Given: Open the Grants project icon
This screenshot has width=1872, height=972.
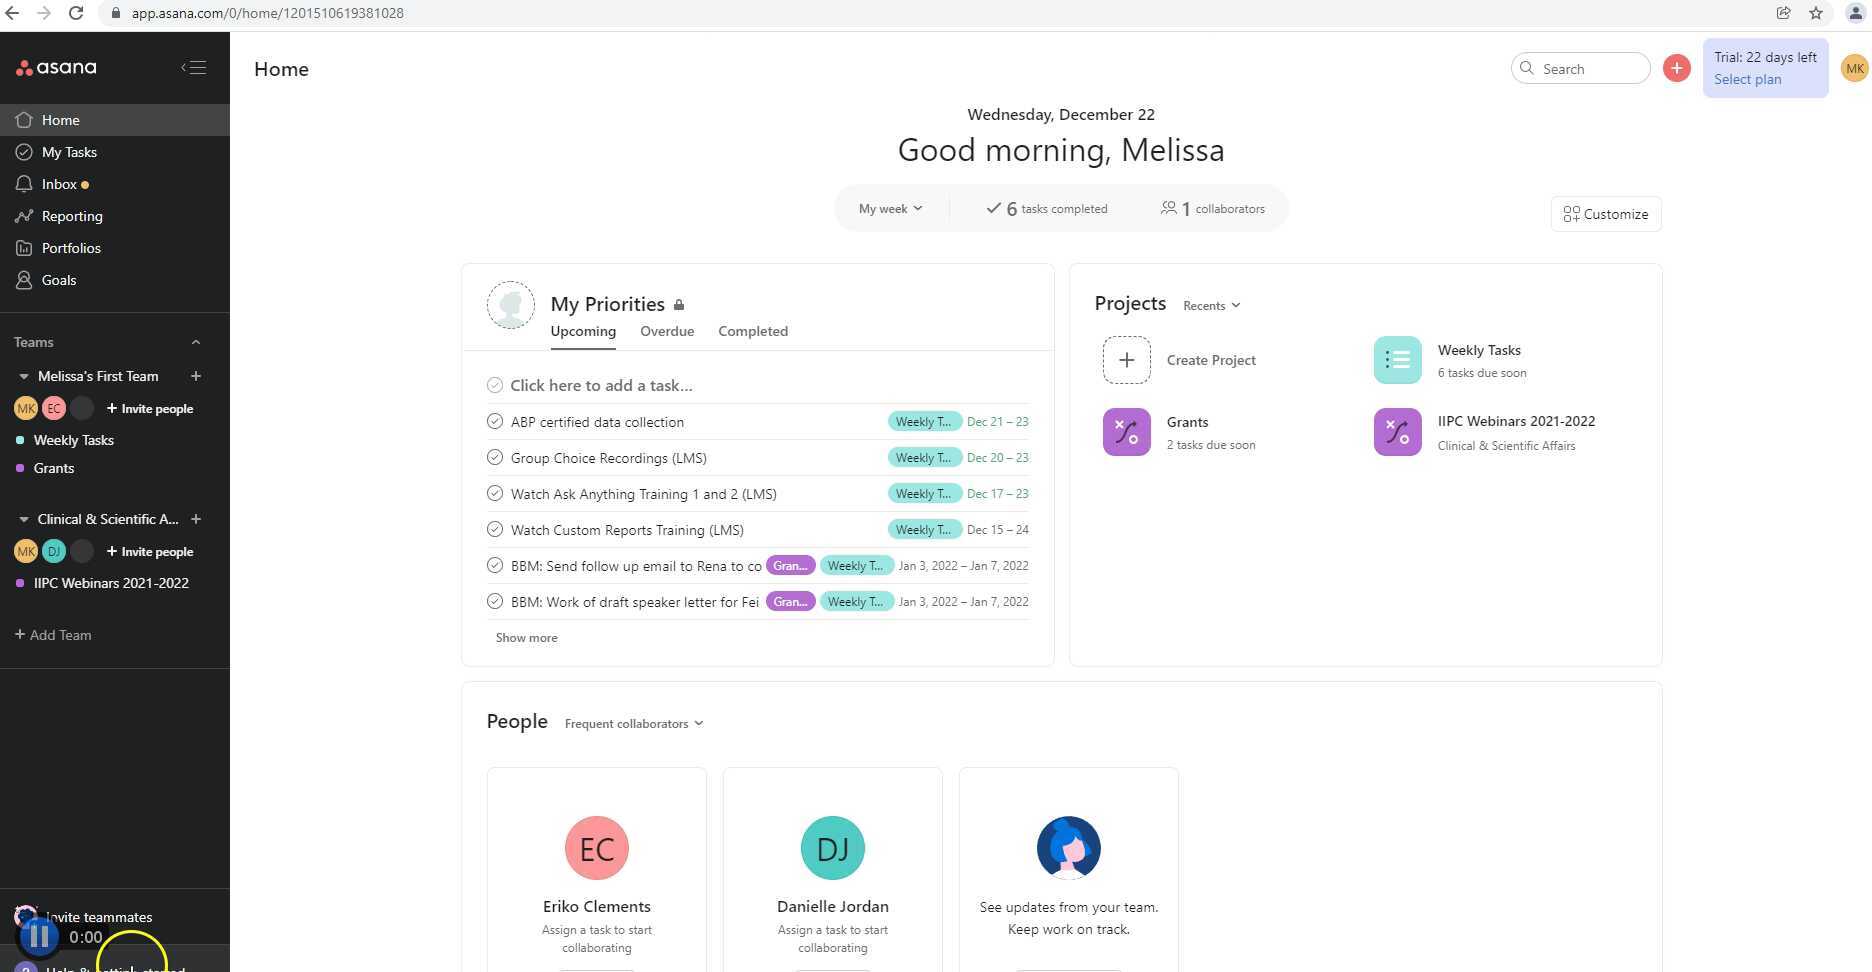Looking at the screenshot, I should click(x=1126, y=432).
